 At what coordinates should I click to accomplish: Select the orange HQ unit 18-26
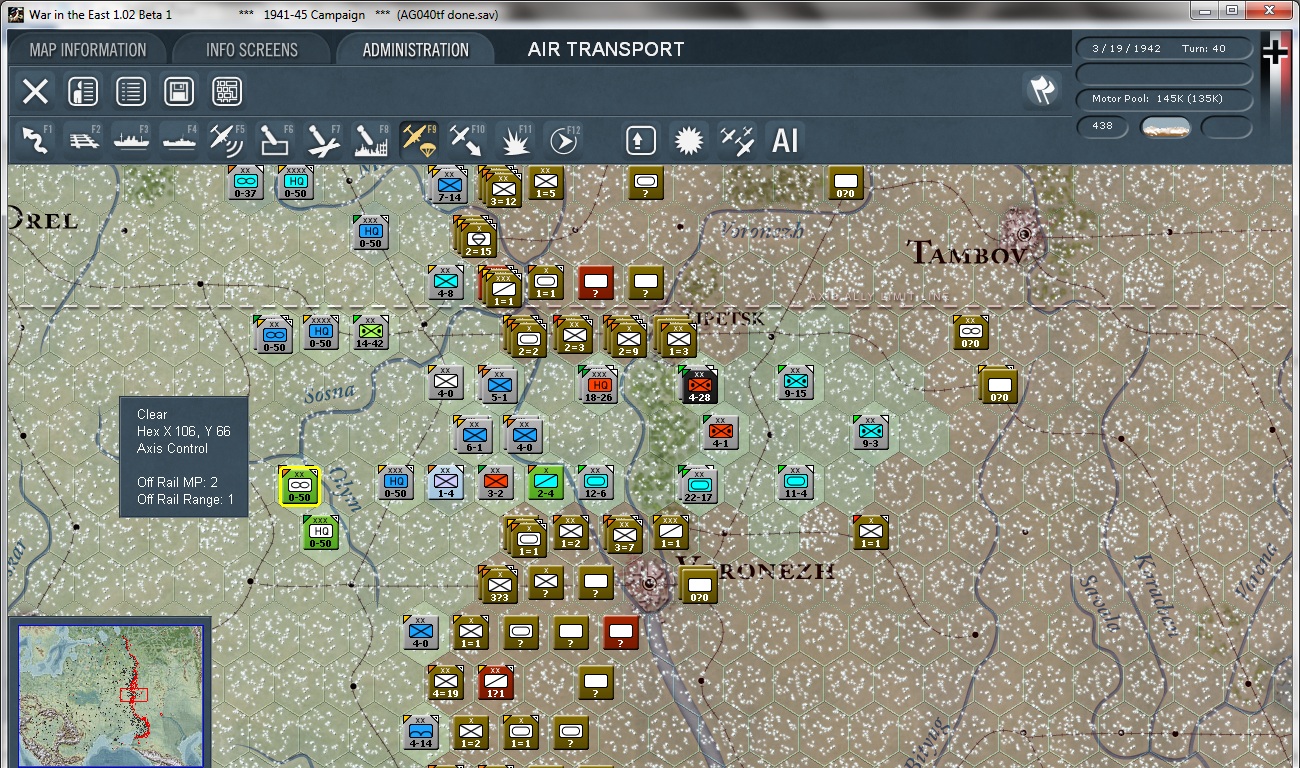pos(598,384)
